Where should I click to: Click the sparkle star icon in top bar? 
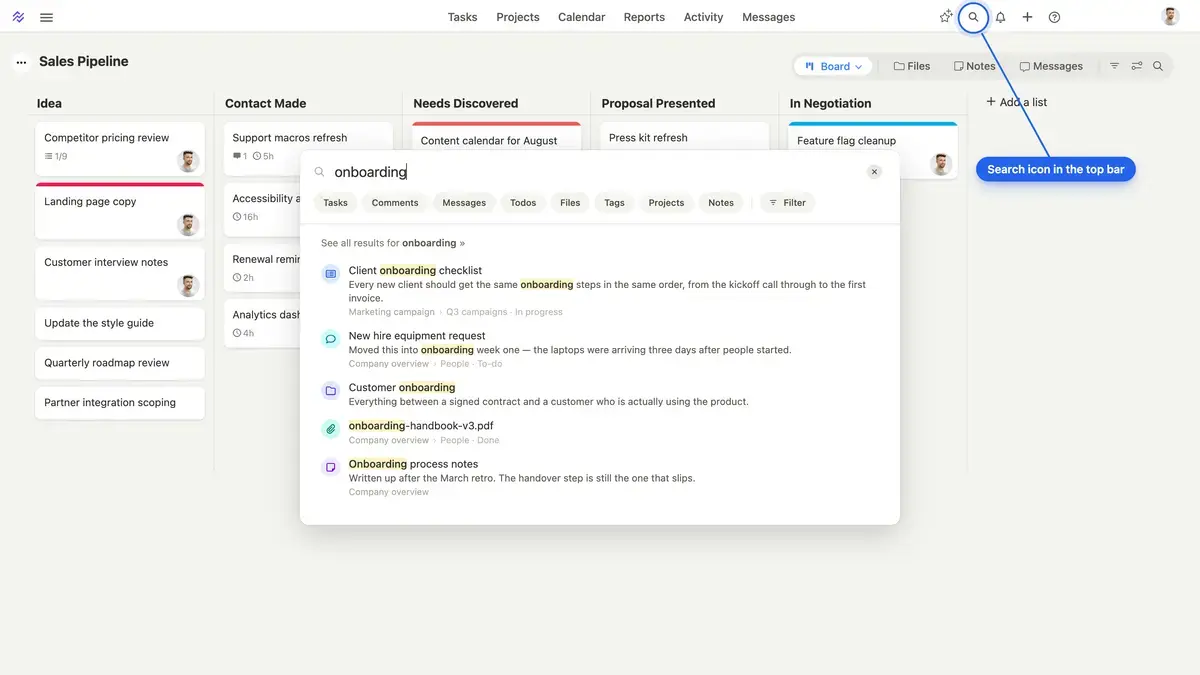tap(946, 17)
